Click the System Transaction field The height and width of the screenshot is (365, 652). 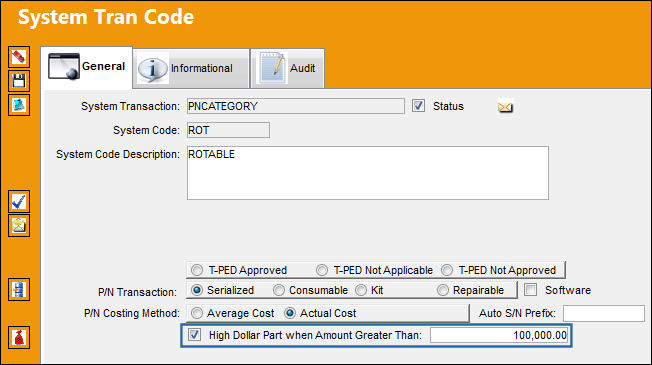click(x=296, y=106)
